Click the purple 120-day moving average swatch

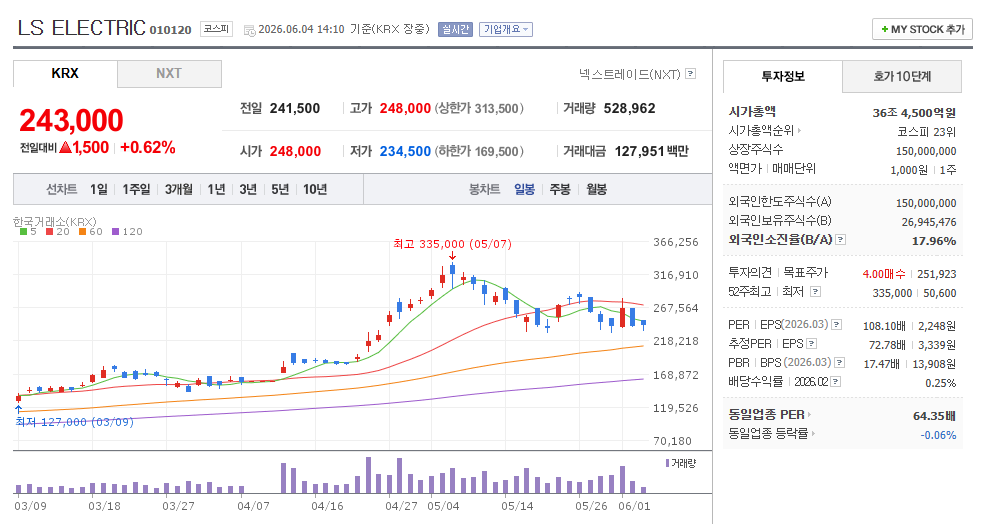[115, 231]
